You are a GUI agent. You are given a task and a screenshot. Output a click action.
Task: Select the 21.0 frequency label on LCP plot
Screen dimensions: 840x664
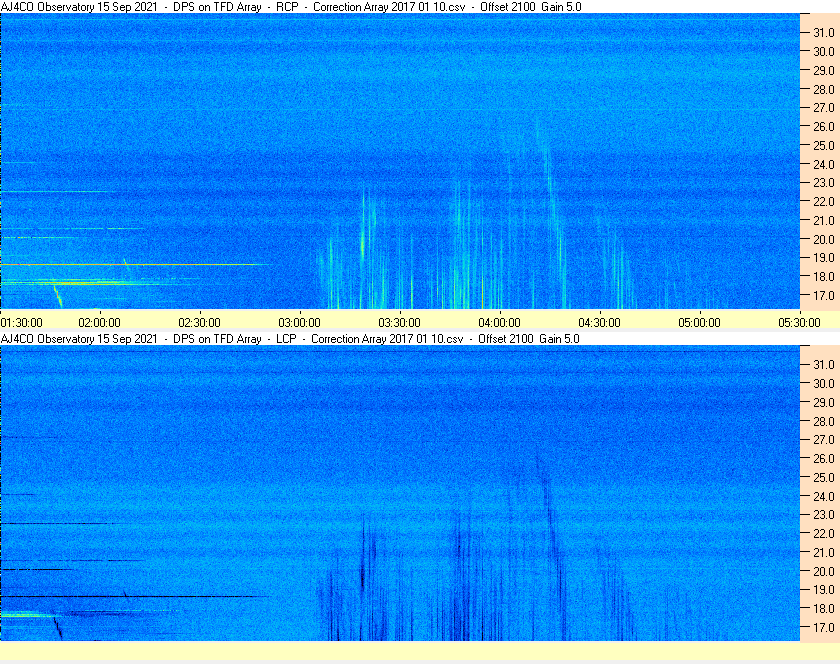[824, 553]
